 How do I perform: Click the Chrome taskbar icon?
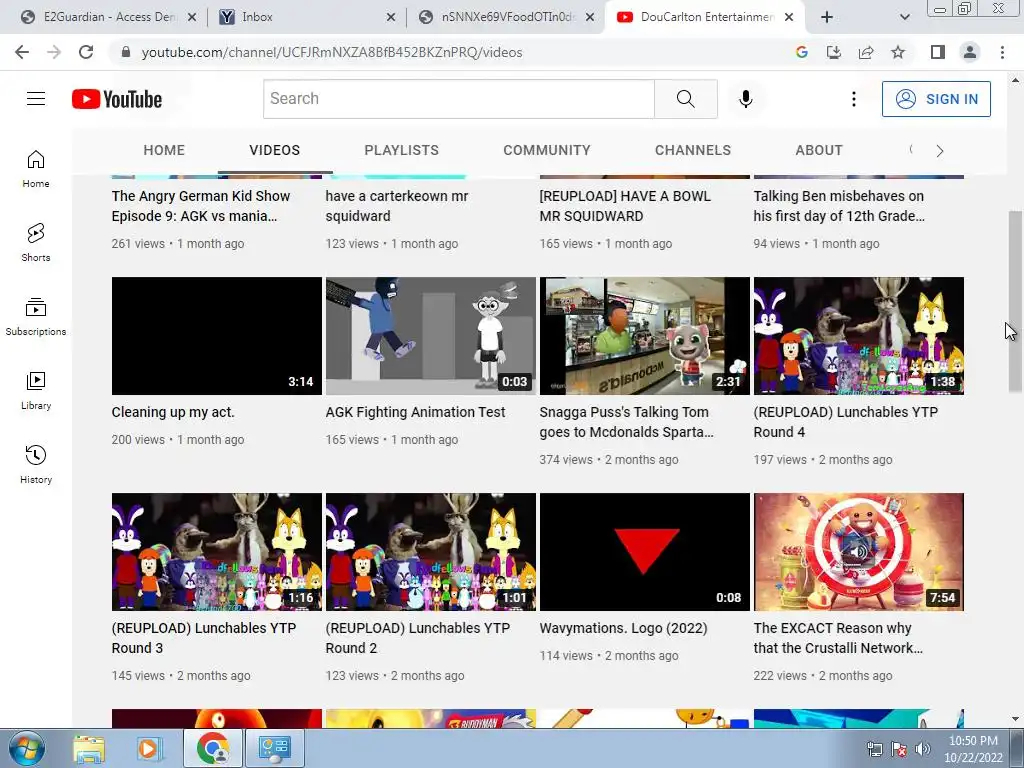tap(213, 748)
